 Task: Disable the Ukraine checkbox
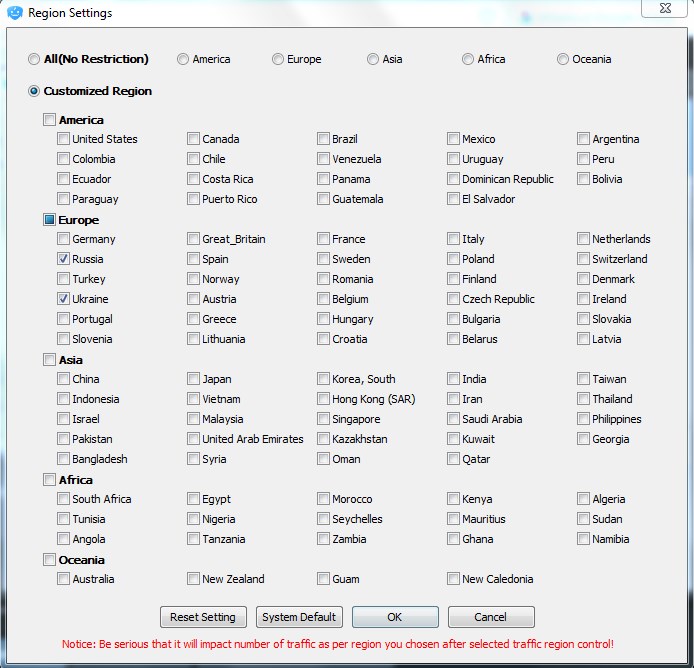(x=64, y=299)
